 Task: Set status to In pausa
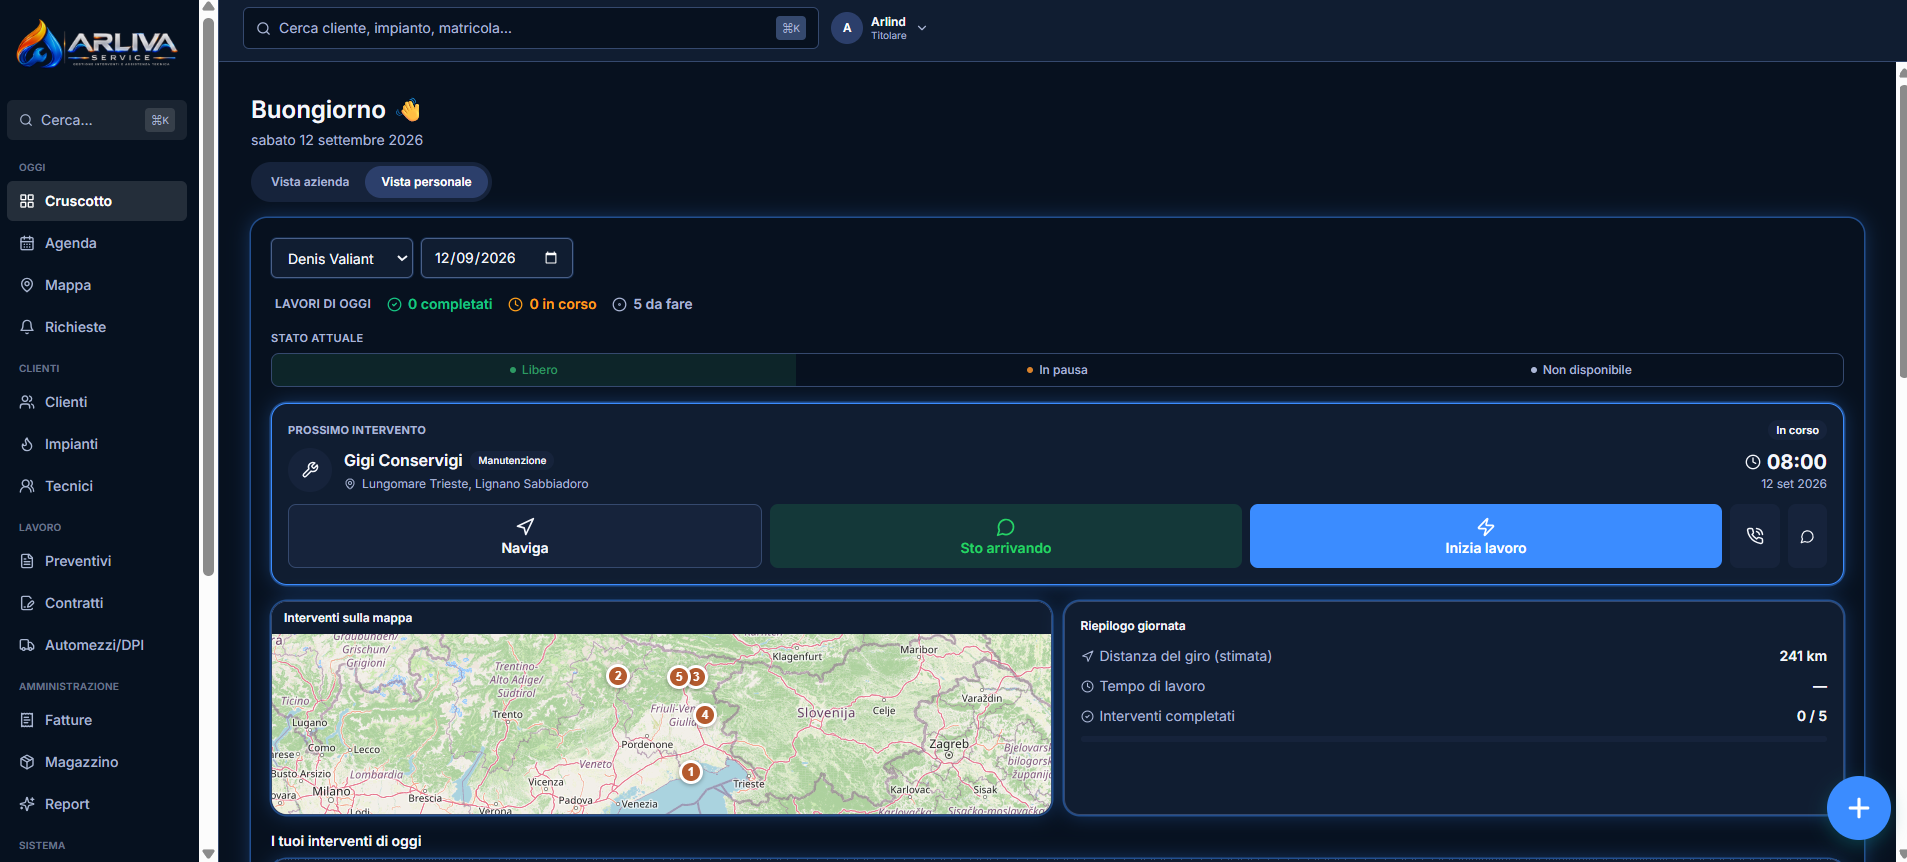pyautogui.click(x=1057, y=370)
